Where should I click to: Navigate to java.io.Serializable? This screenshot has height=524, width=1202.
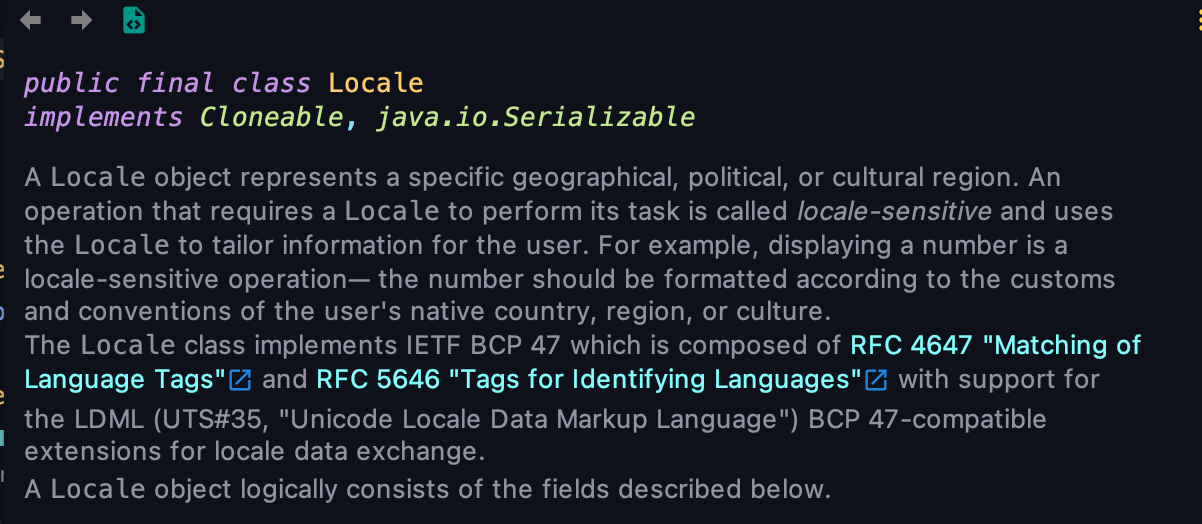pos(535,117)
